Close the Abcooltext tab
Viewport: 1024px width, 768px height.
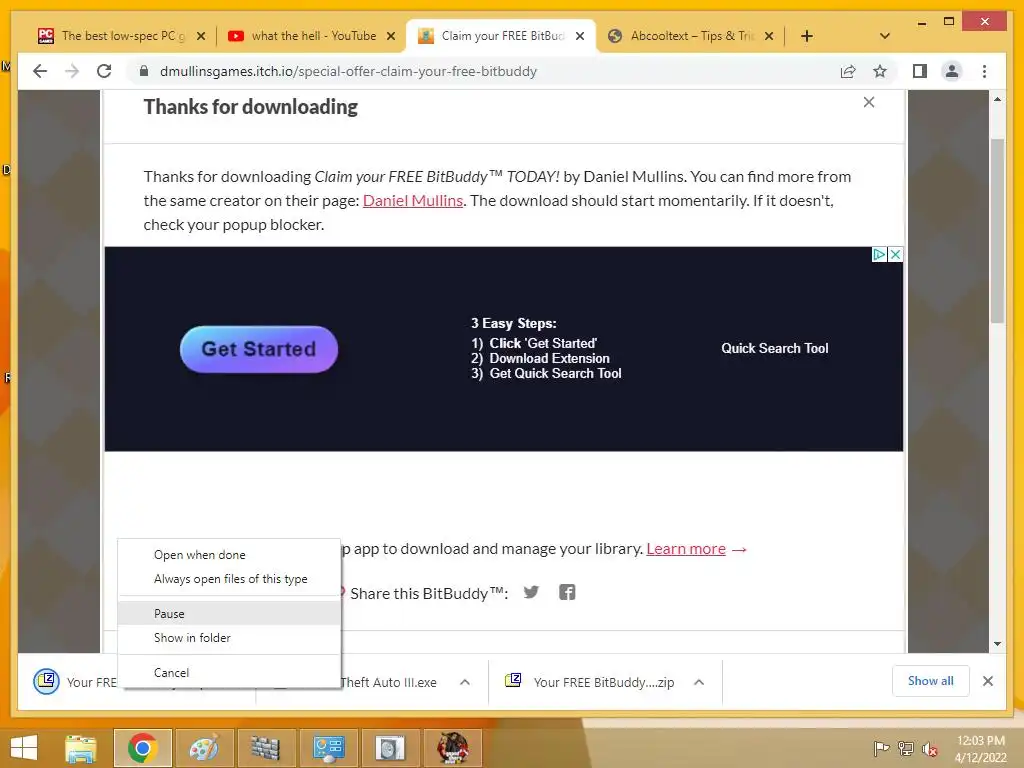(x=769, y=36)
